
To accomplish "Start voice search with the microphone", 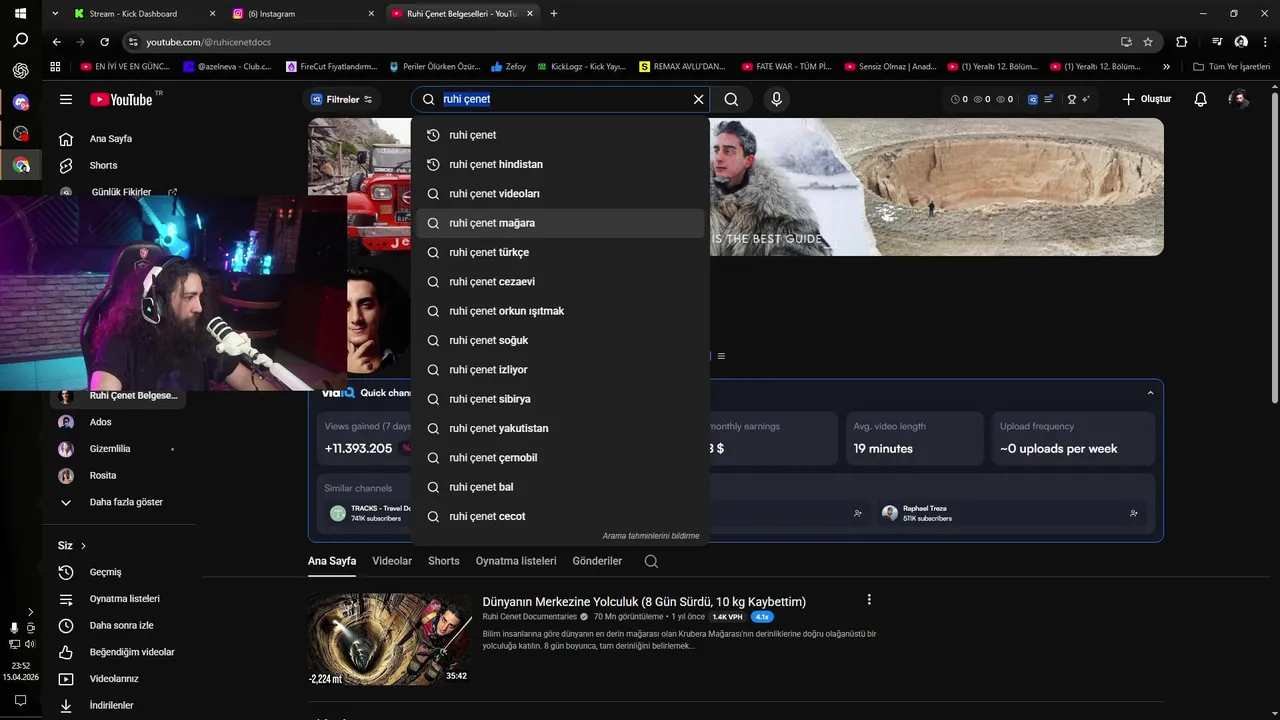I will click(776, 99).
